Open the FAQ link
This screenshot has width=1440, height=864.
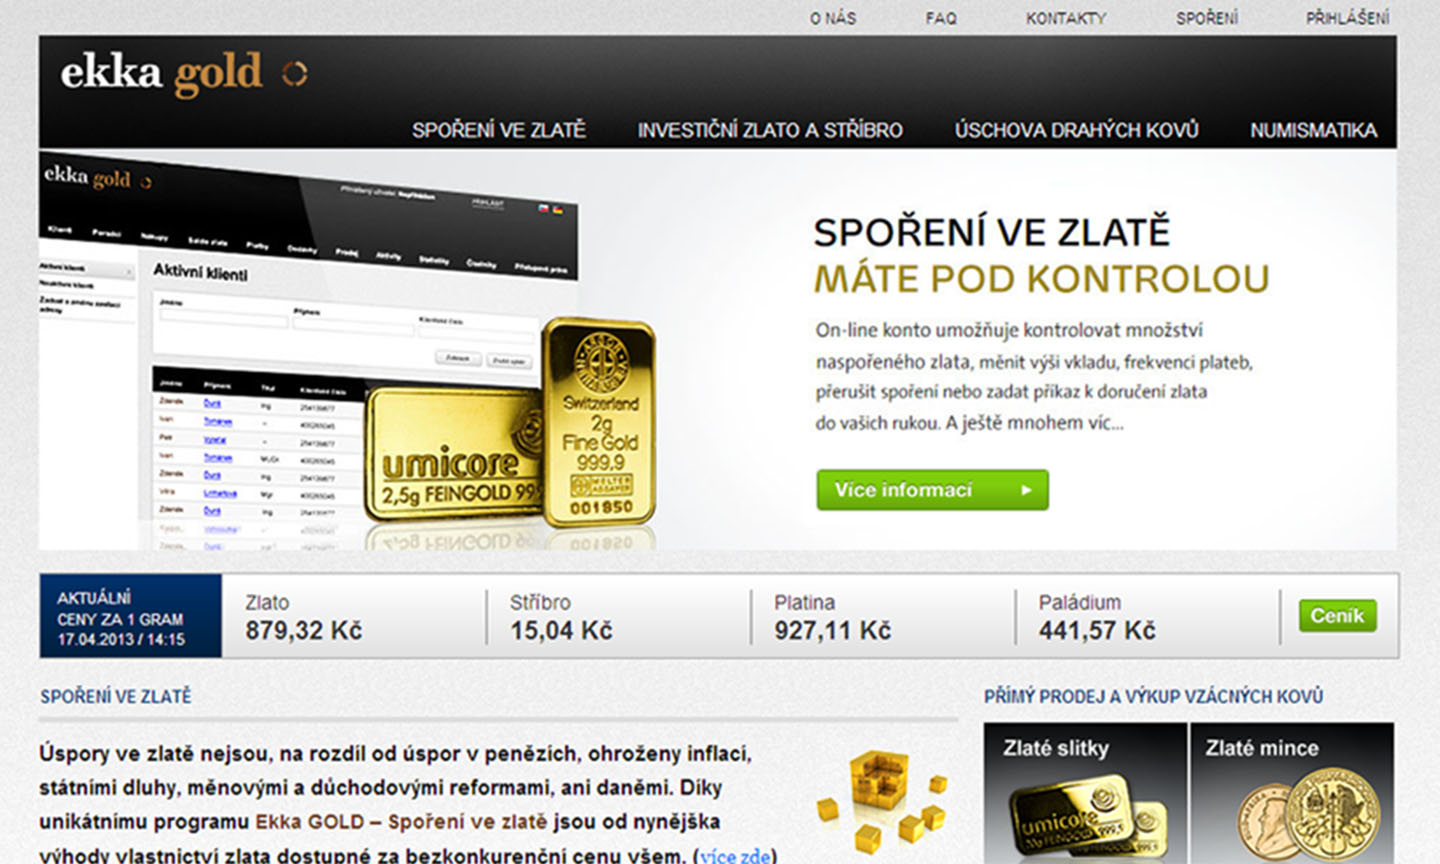941,18
